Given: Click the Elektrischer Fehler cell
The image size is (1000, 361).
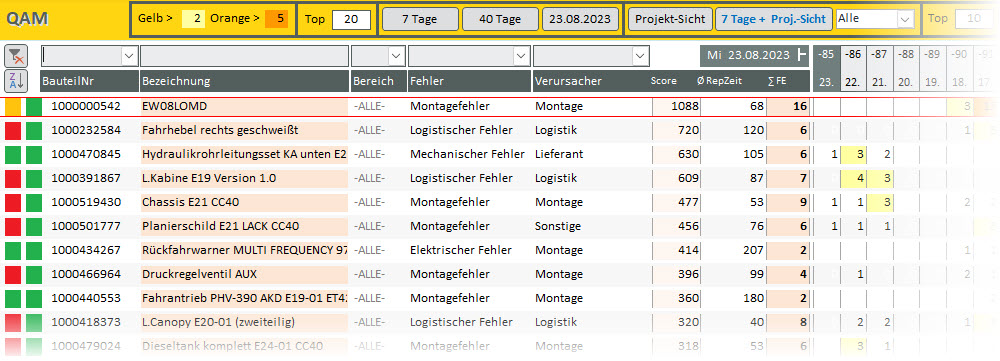Looking at the screenshot, I should pos(461,251).
